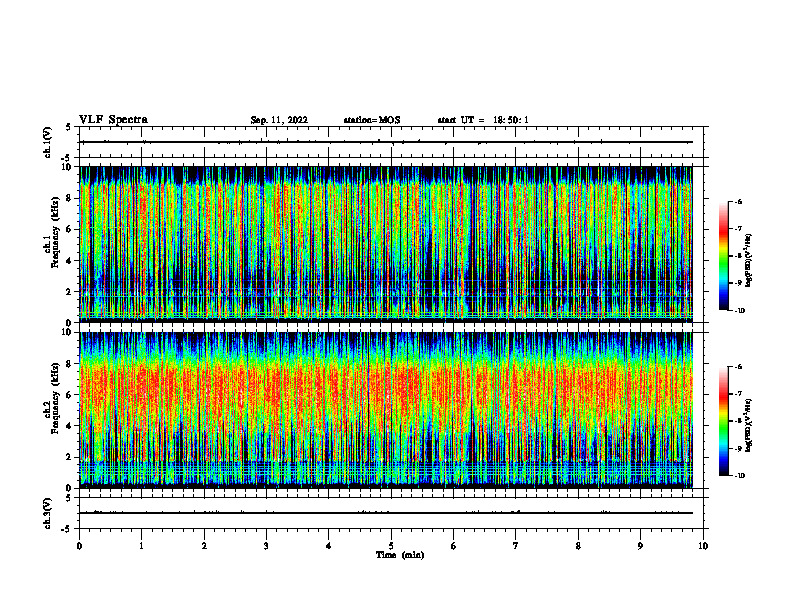Click the VLF Spectra title text

point(113,120)
